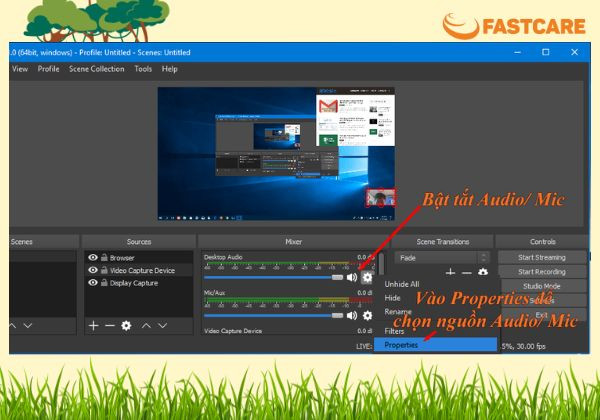
Task: Open the Help menu
Action: (169, 69)
